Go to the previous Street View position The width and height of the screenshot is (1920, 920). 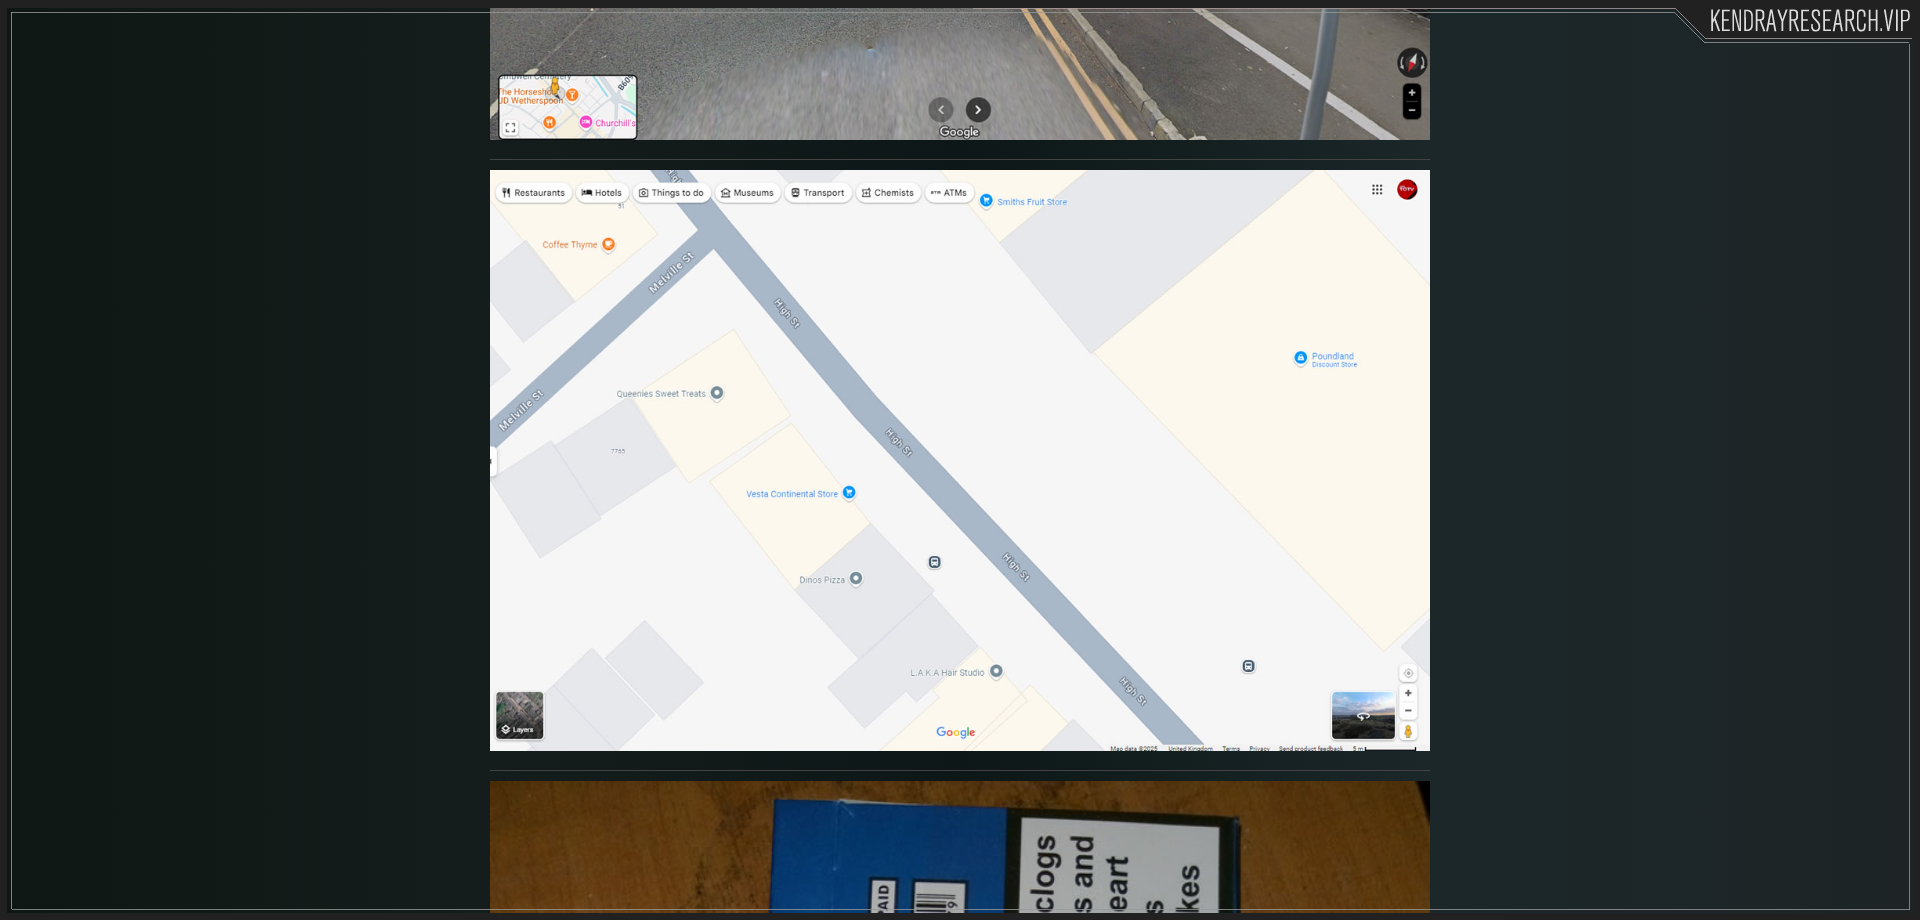point(941,110)
